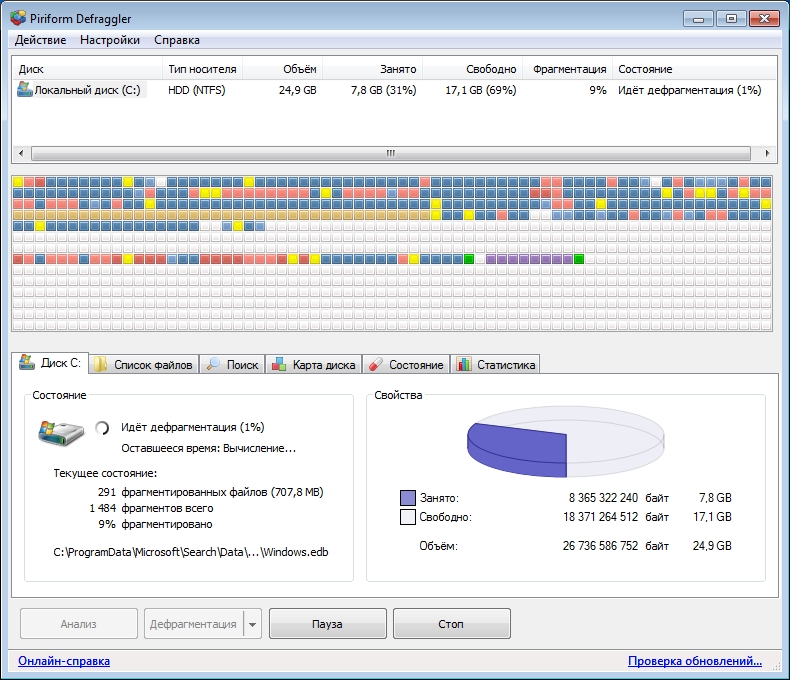Image resolution: width=790 pixels, height=680 pixels.
Task: Click the Defraggler app icon in title bar
Action: (17, 17)
